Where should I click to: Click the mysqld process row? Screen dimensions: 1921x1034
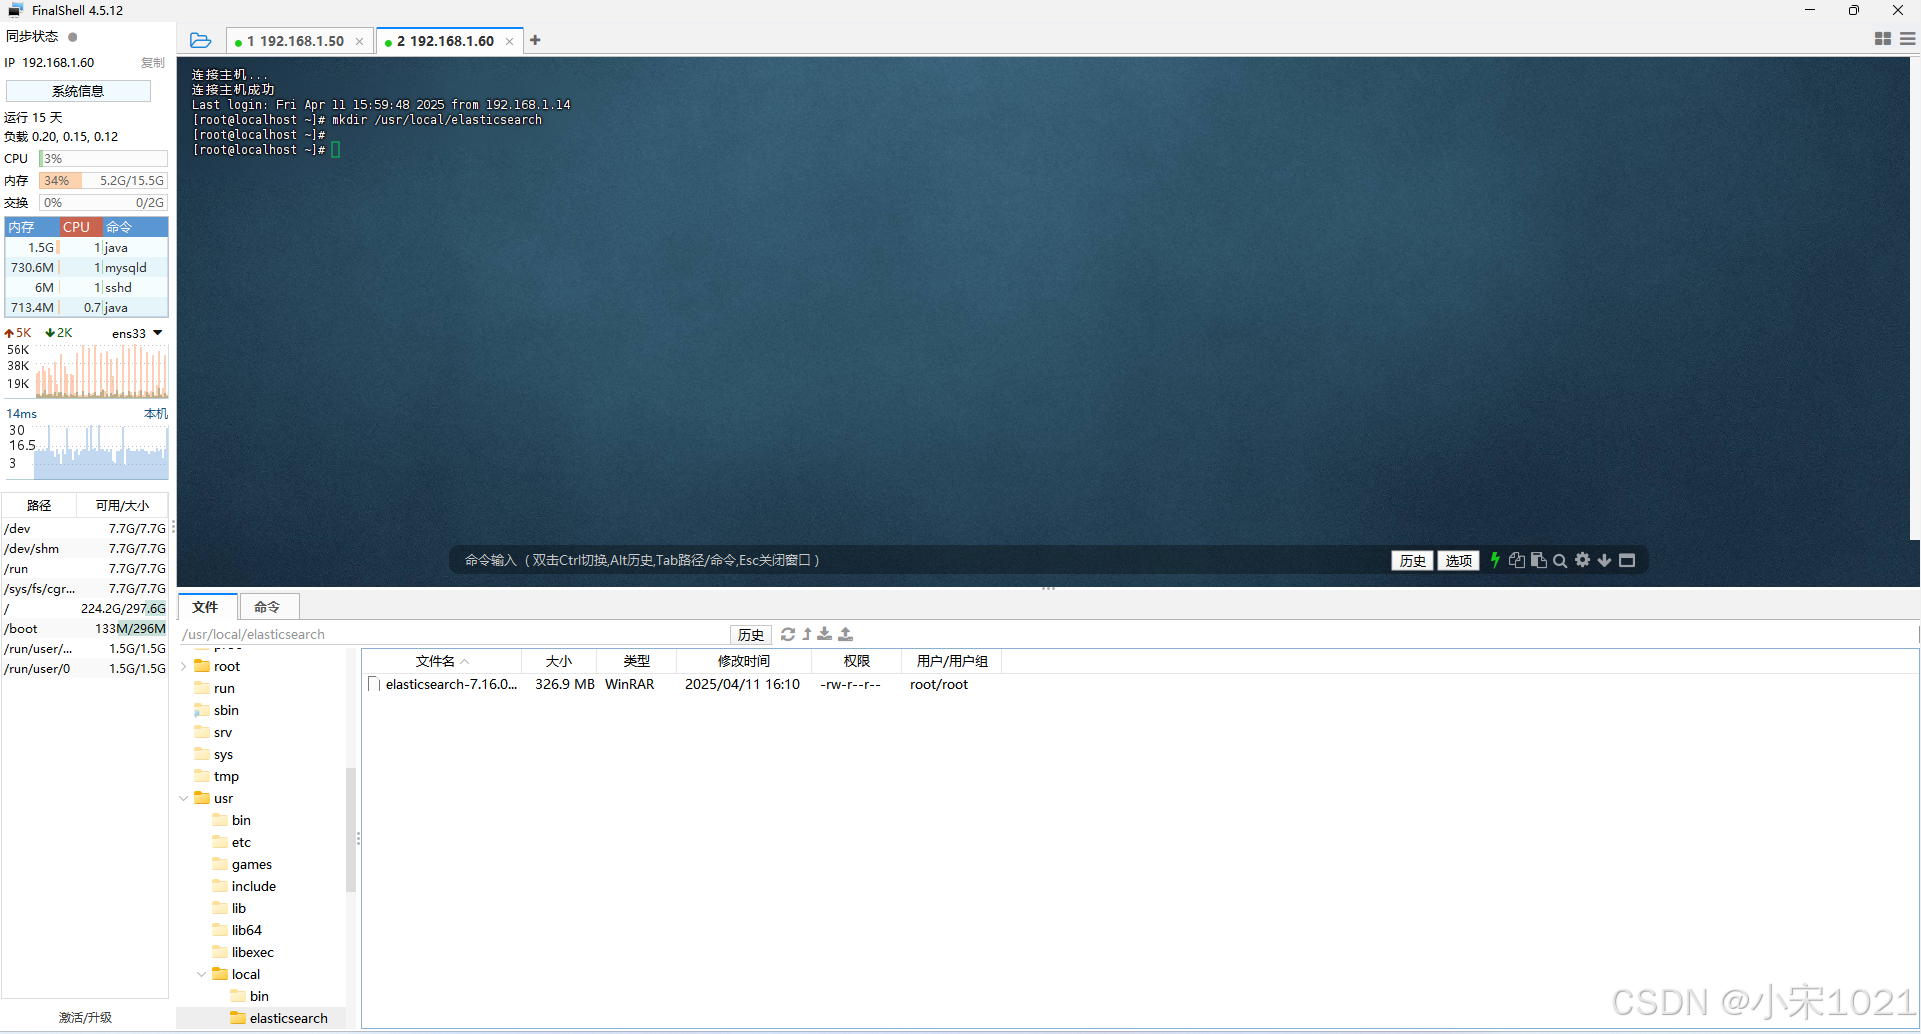87,267
